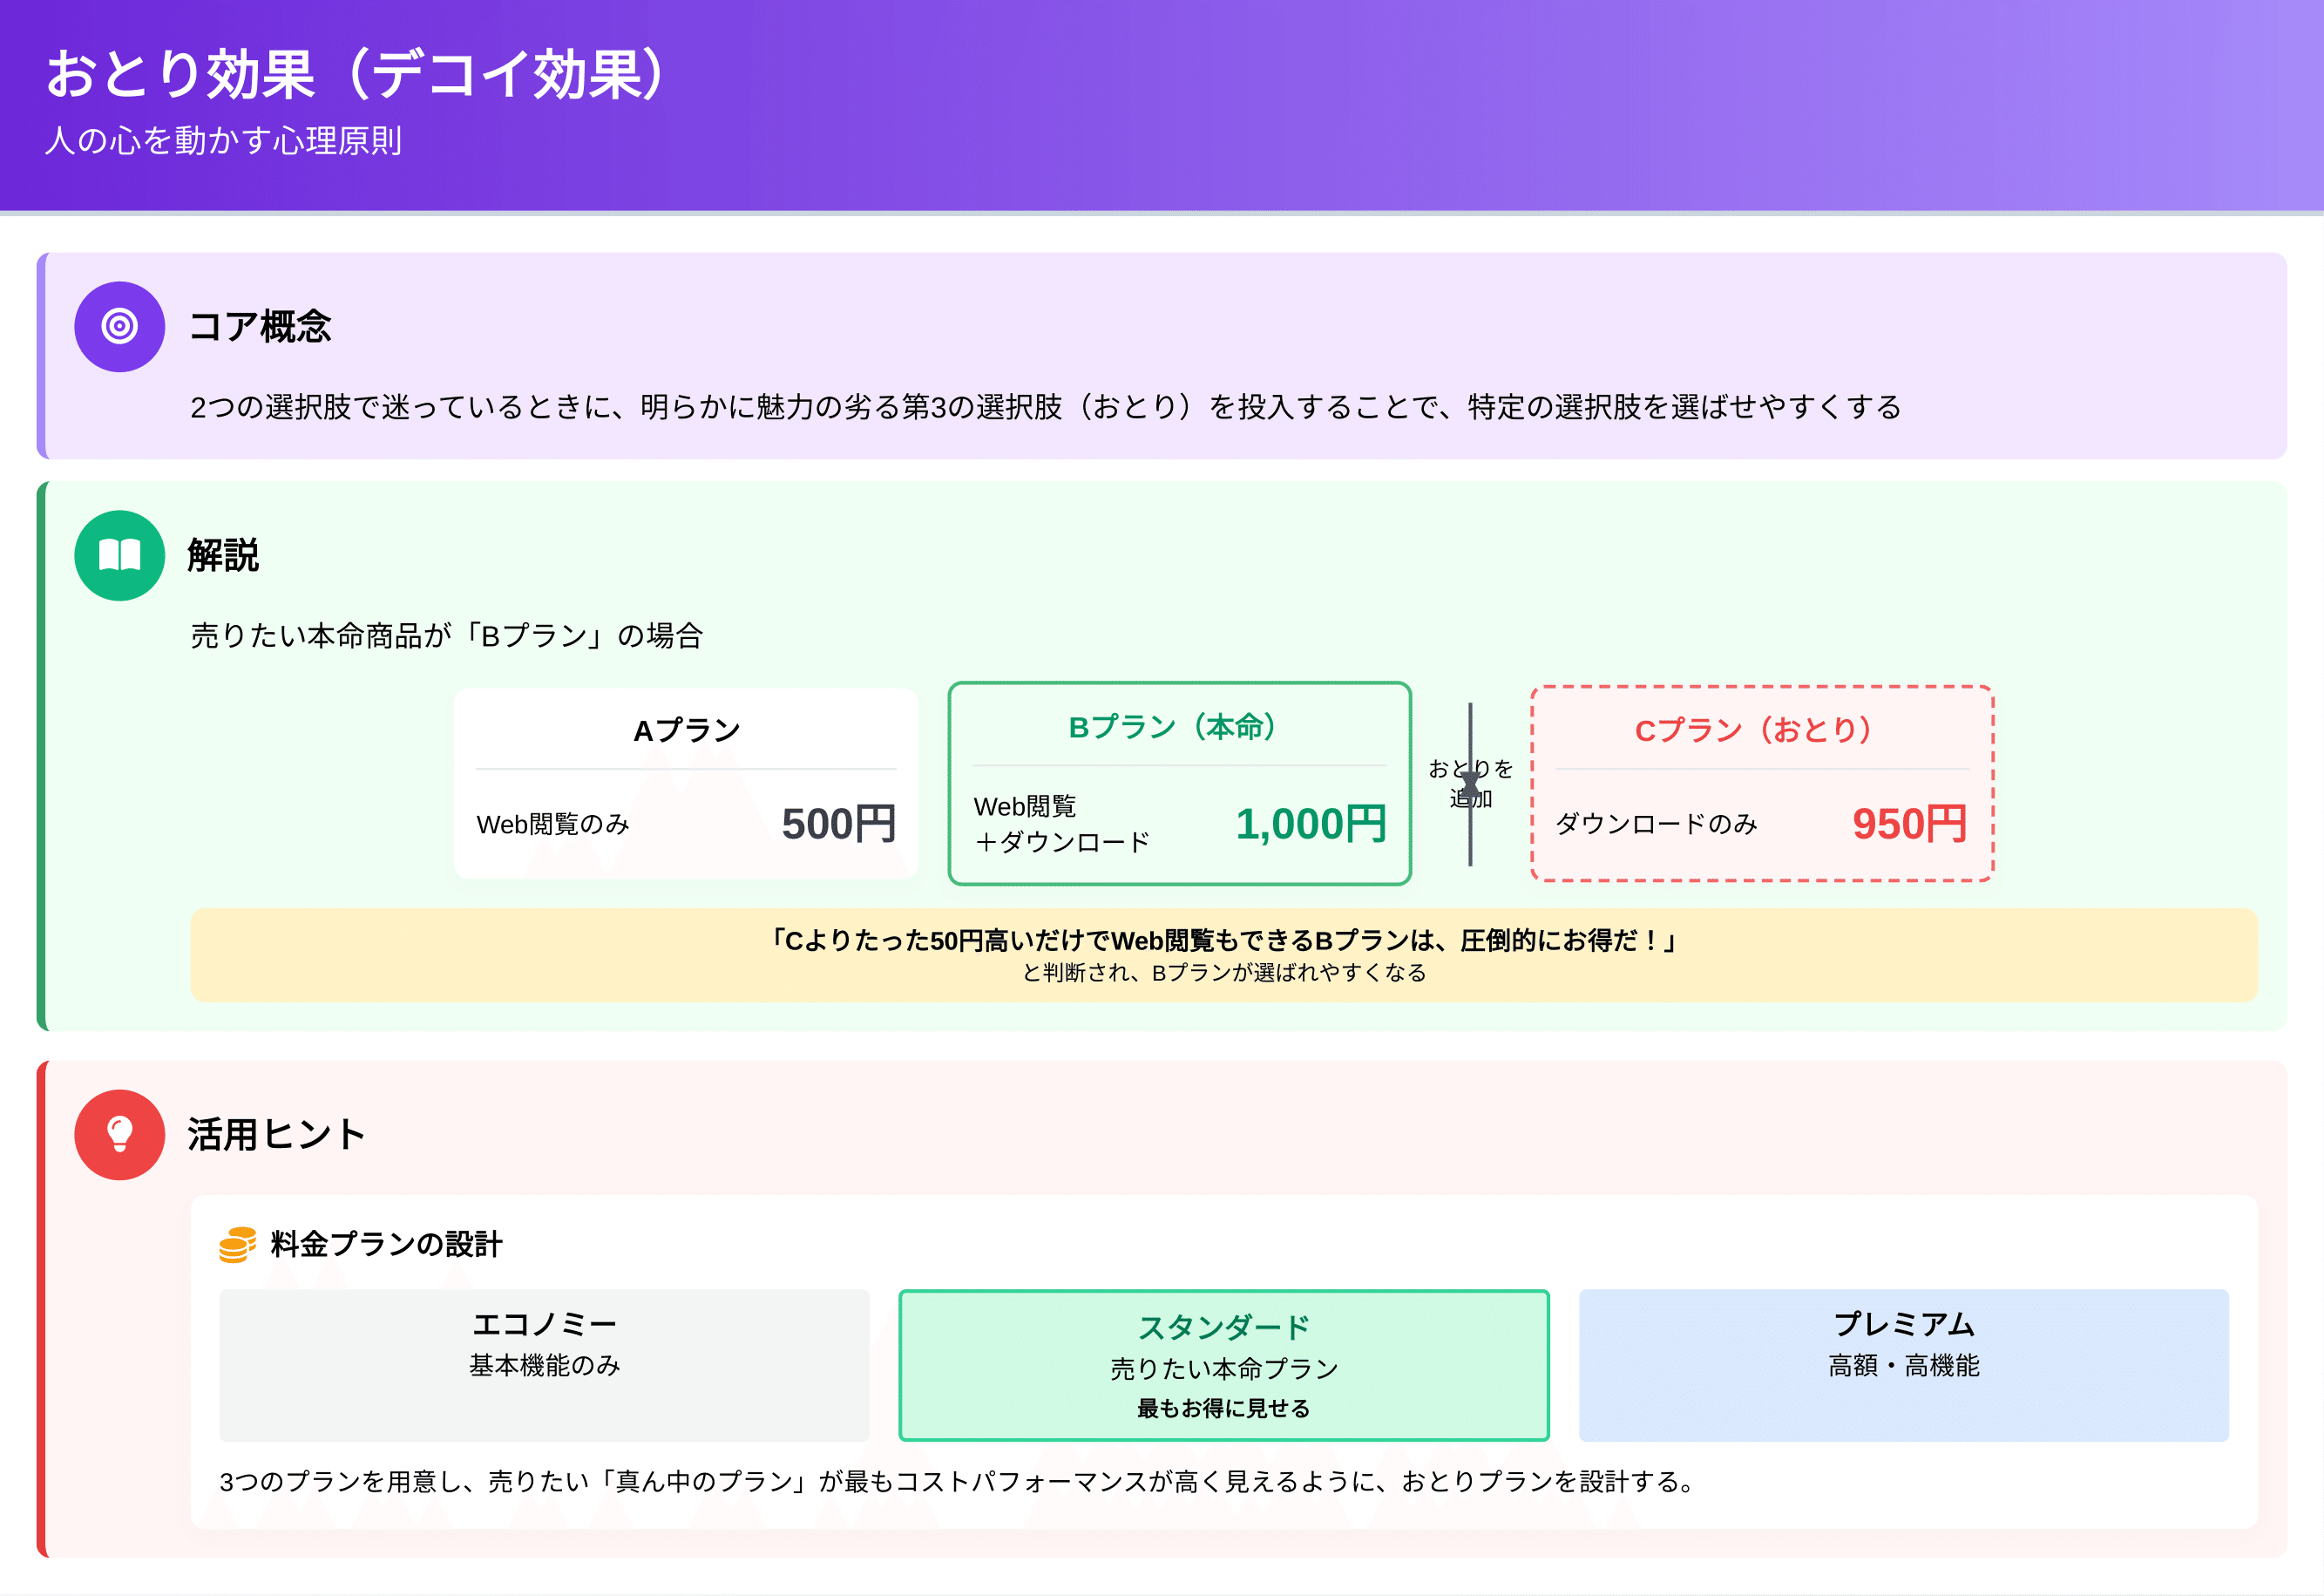Click the purple target icon beside コア概念
2324x1596 pixels.
[x=119, y=326]
